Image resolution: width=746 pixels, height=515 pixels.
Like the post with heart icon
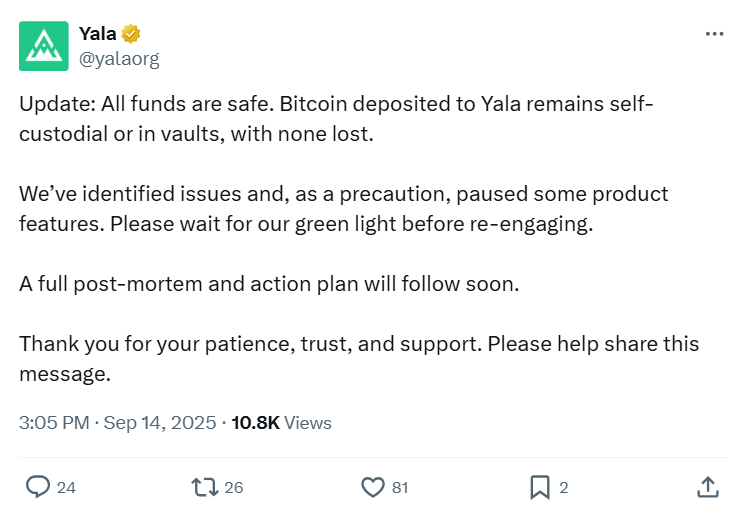click(372, 487)
